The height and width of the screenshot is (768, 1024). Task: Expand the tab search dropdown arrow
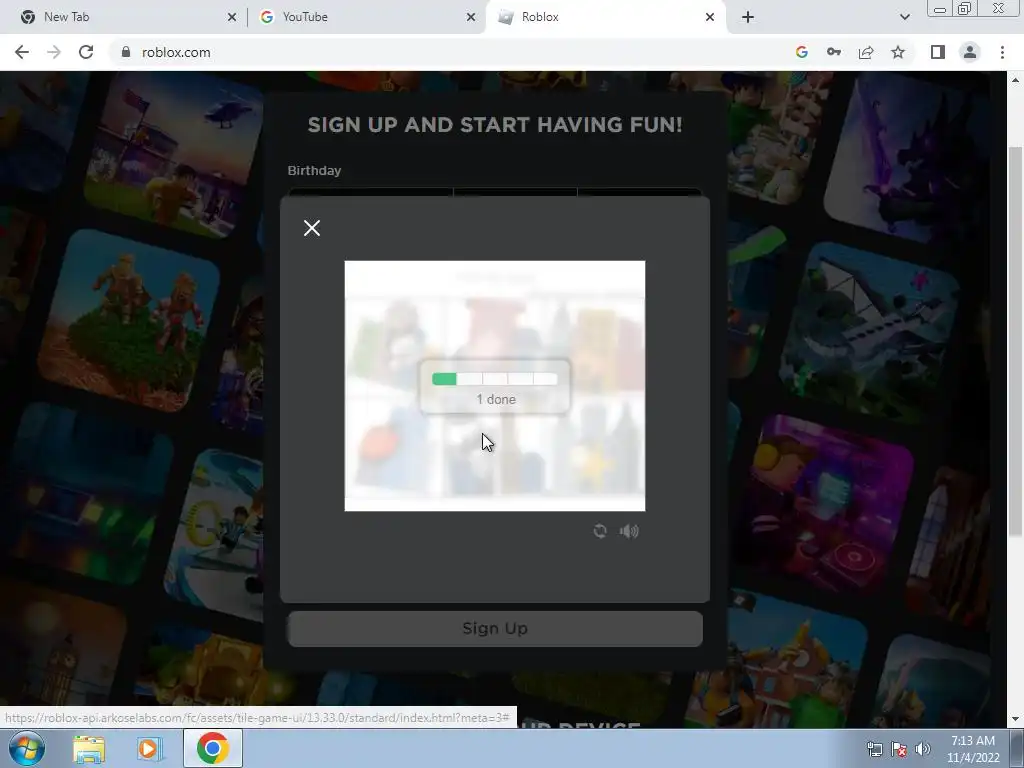(904, 17)
